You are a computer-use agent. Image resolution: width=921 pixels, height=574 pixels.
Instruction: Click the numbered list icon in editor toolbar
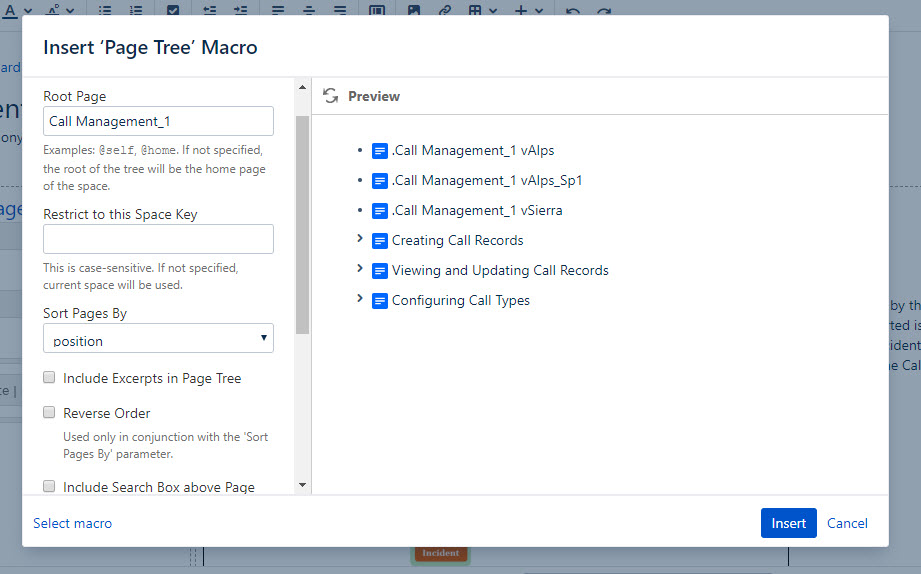136,11
